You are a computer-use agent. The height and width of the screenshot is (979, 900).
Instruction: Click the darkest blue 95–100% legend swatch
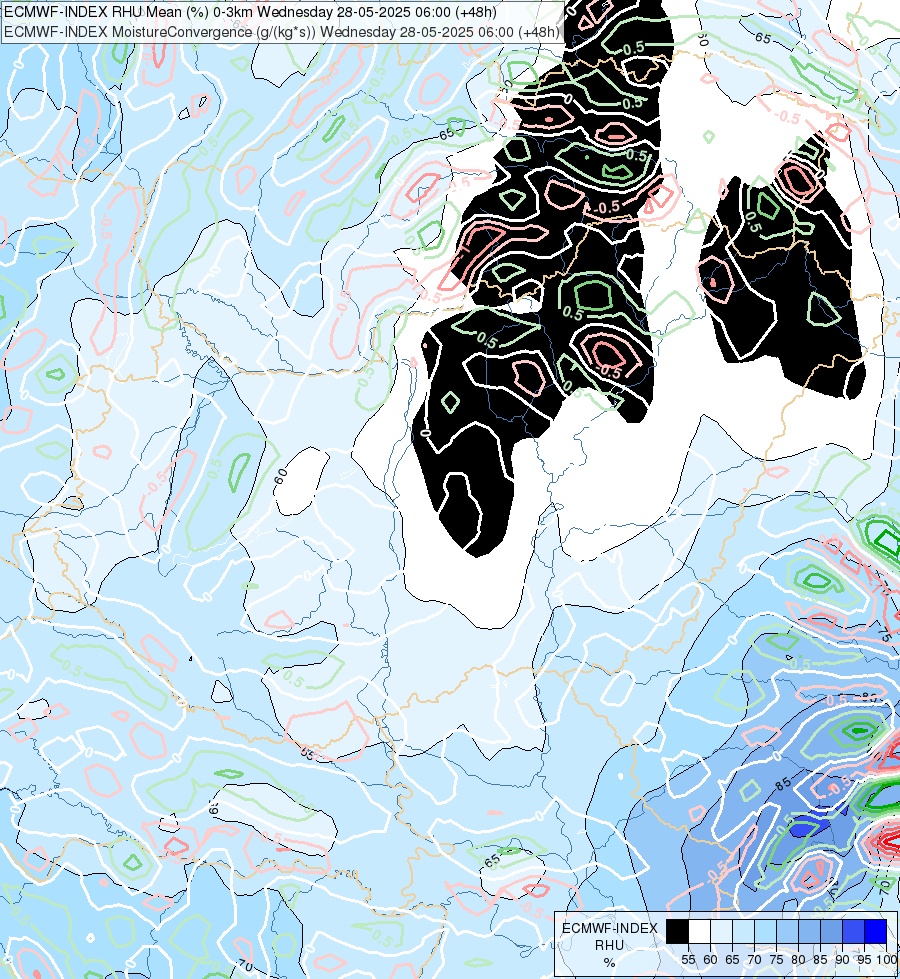point(876,932)
